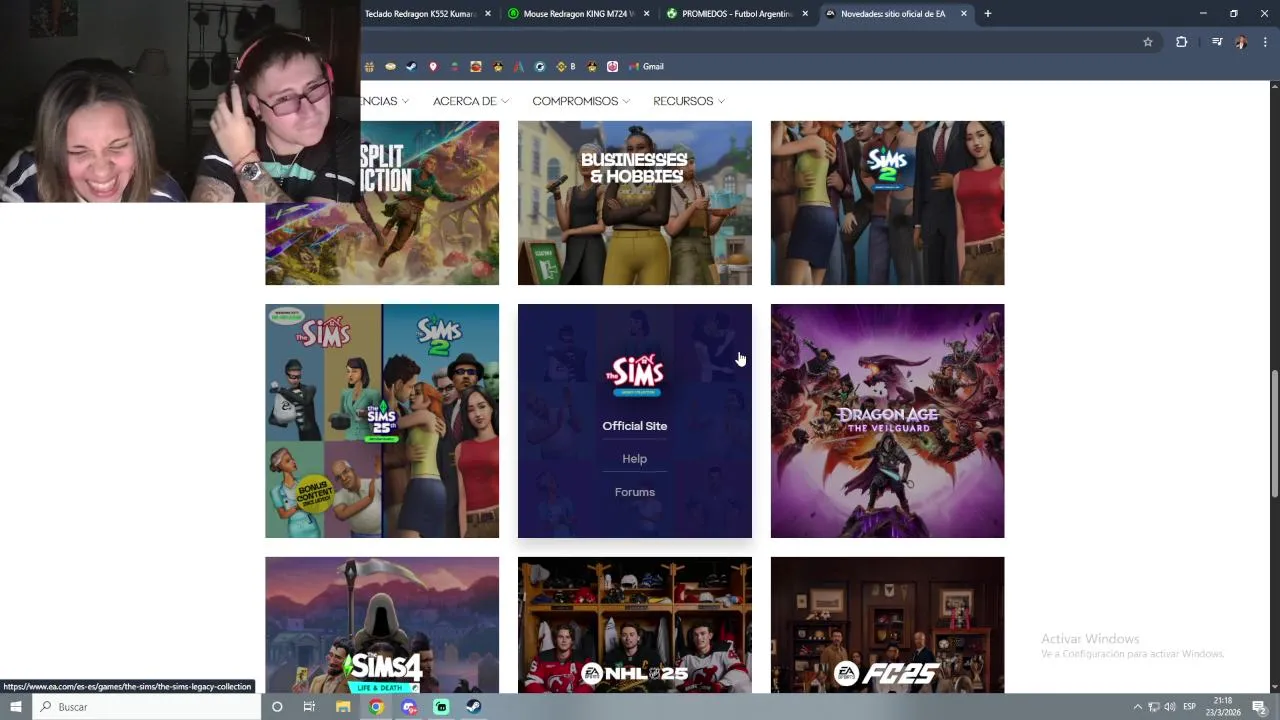
Task: Open a new browser tab with plus
Action: pyautogui.click(x=988, y=14)
